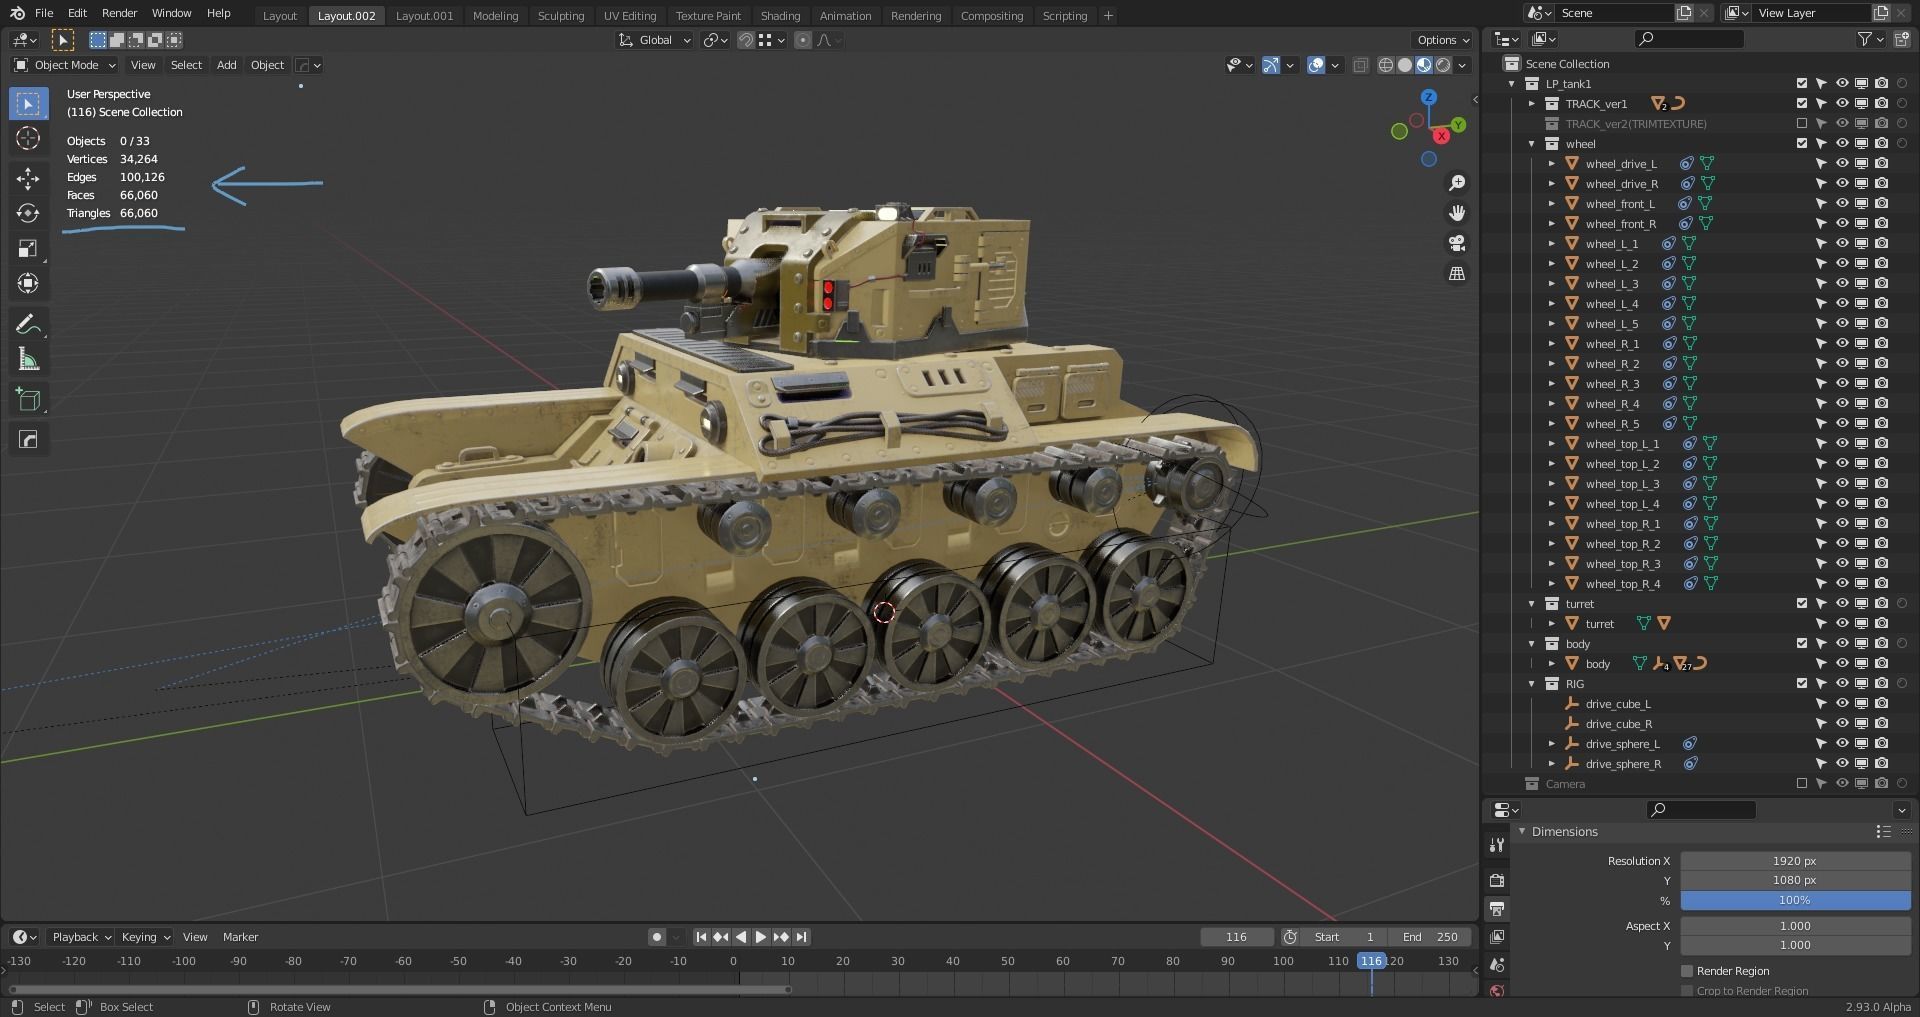Screen dimensions: 1920x1017
Task: Collapse the Dimensions panel
Action: click(x=1523, y=832)
